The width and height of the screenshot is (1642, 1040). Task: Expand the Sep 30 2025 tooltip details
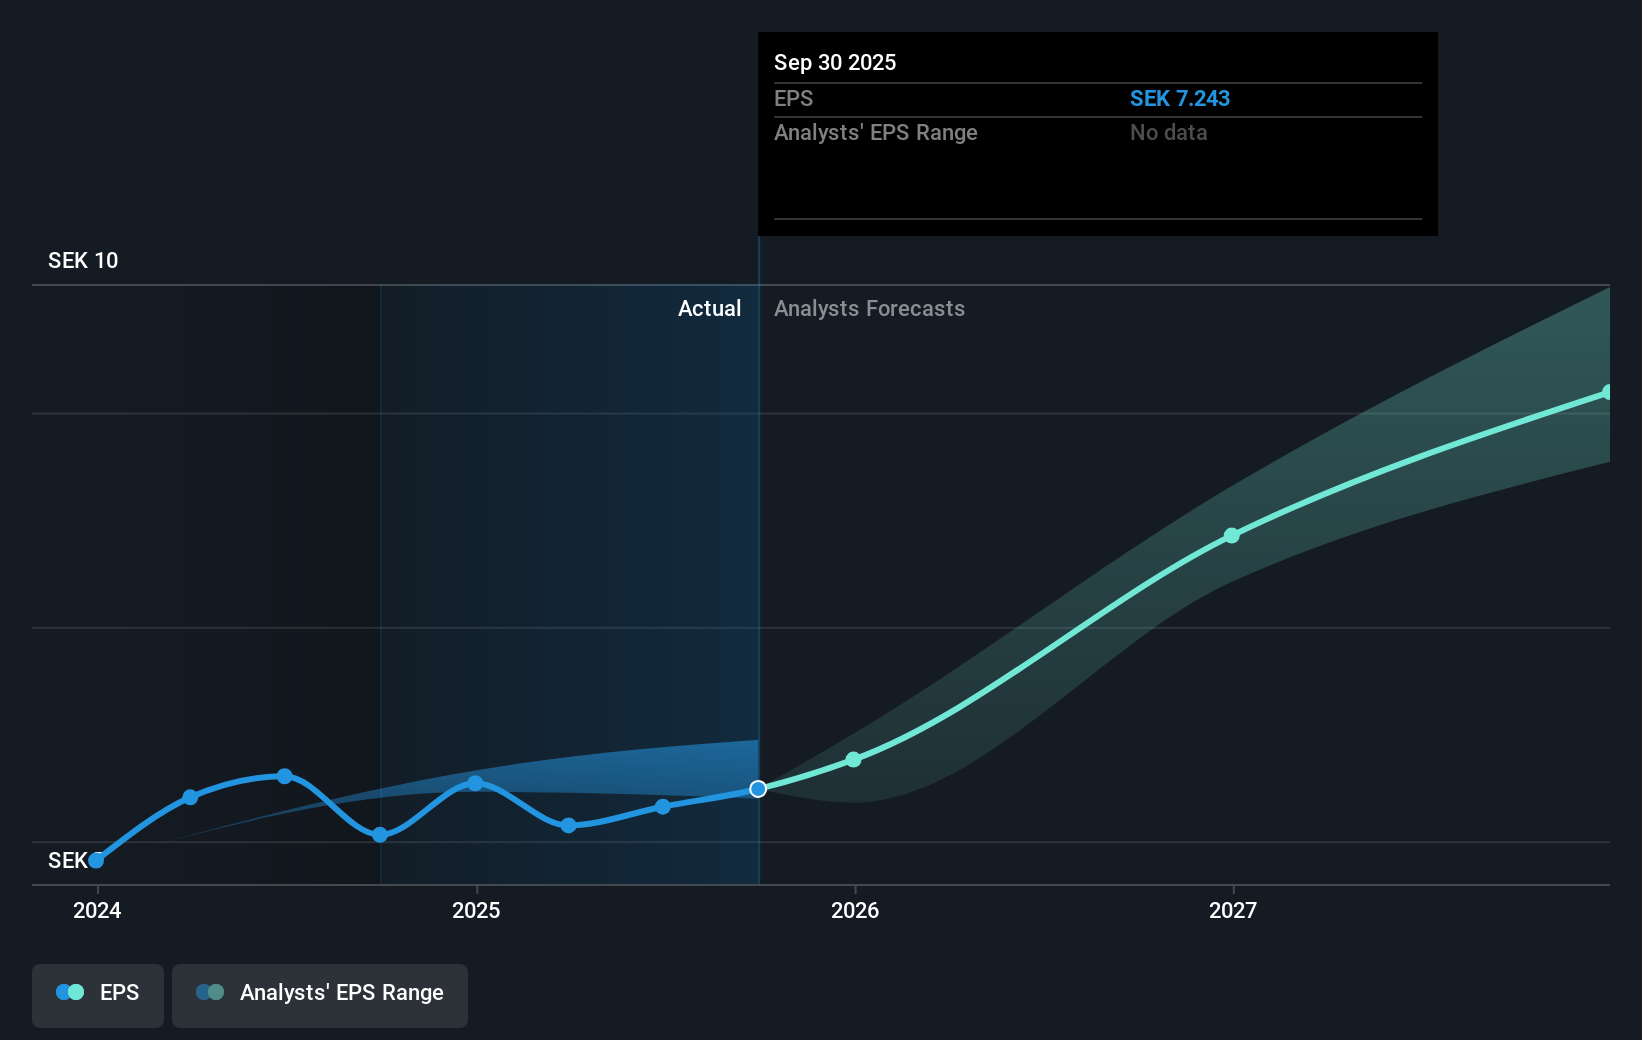tap(1097, 134)
